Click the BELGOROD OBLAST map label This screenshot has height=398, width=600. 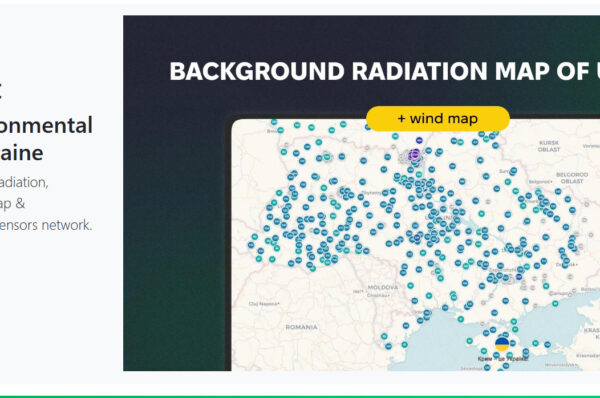[x=572, y=178]
